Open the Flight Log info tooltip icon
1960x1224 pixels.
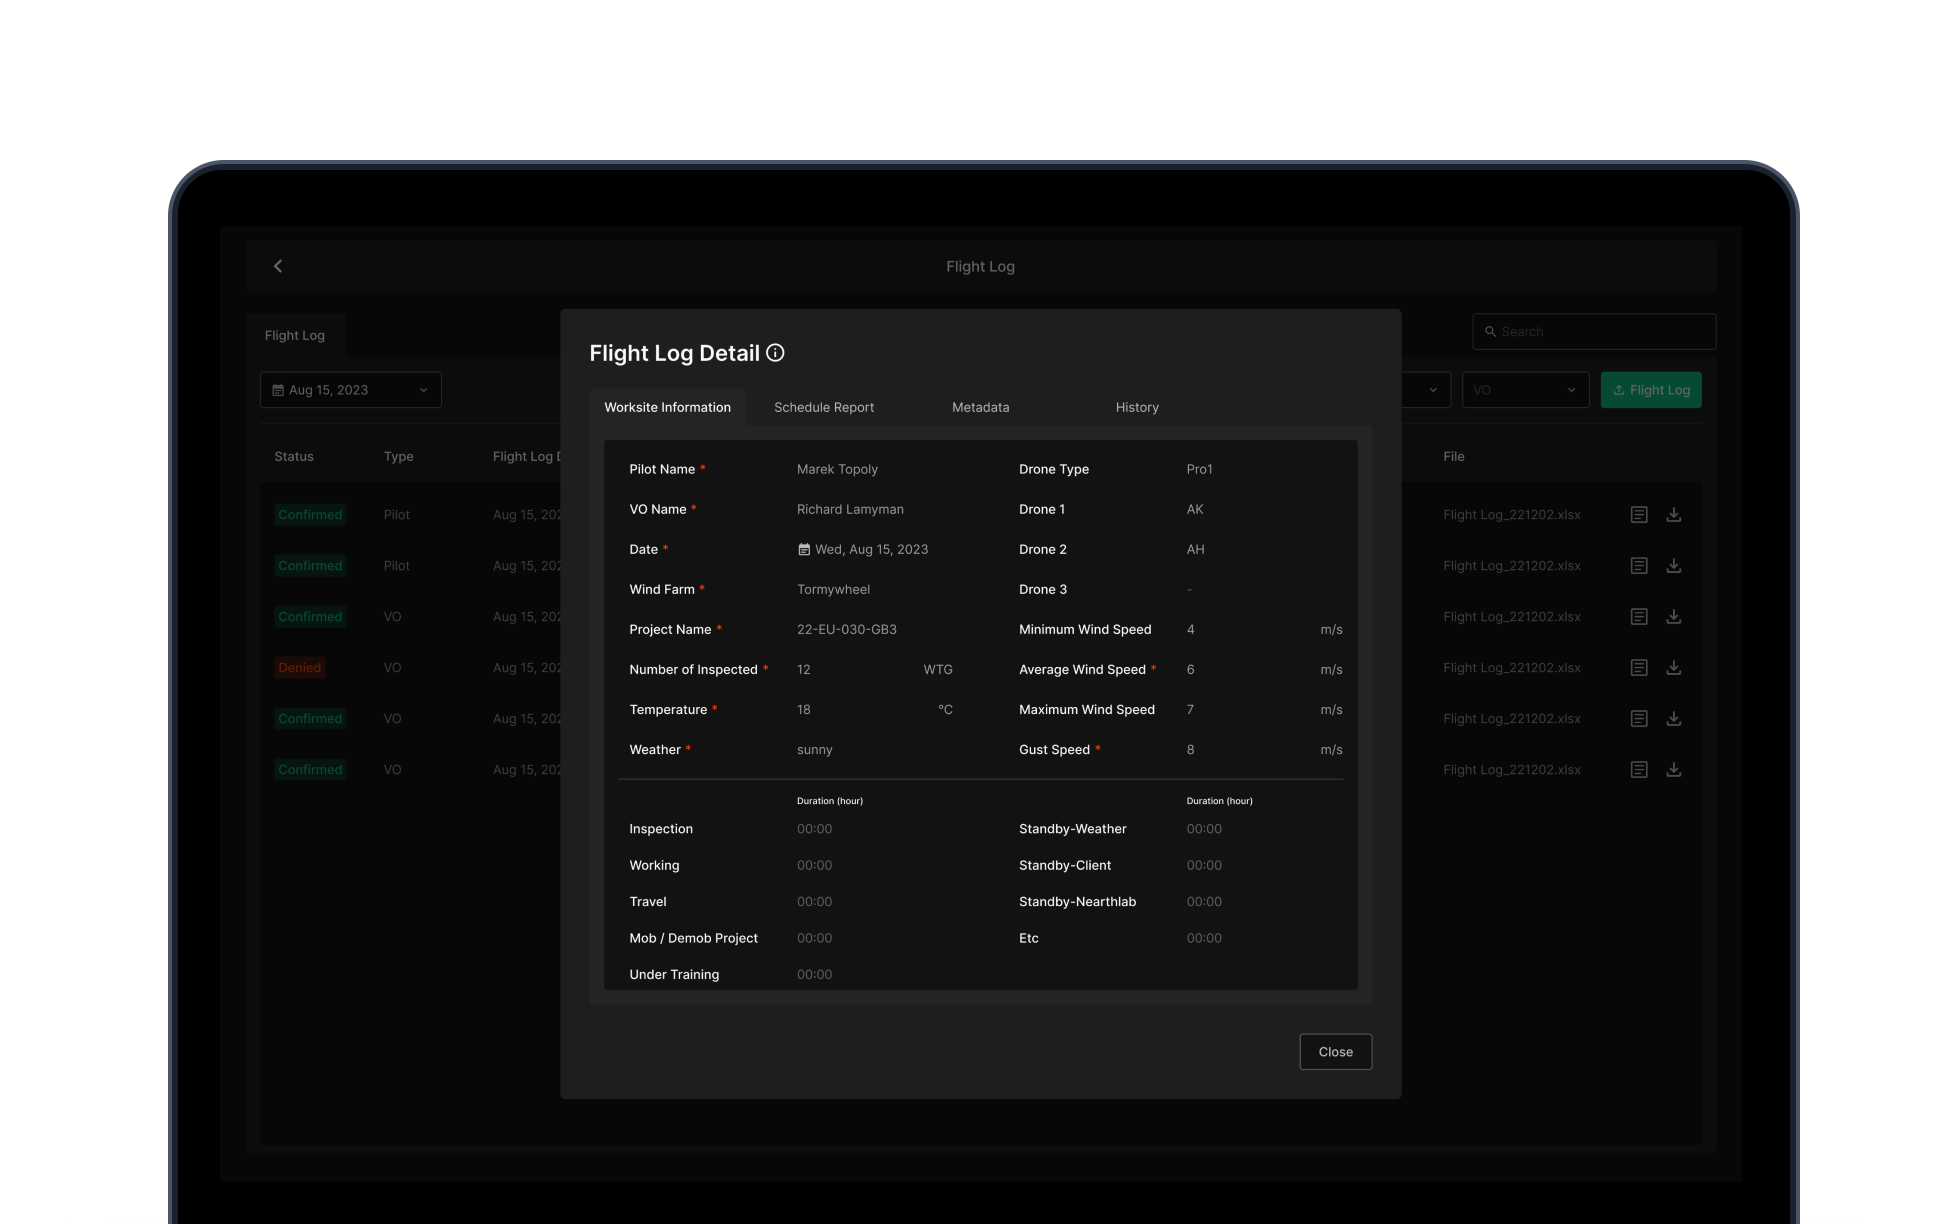point(777,352)
